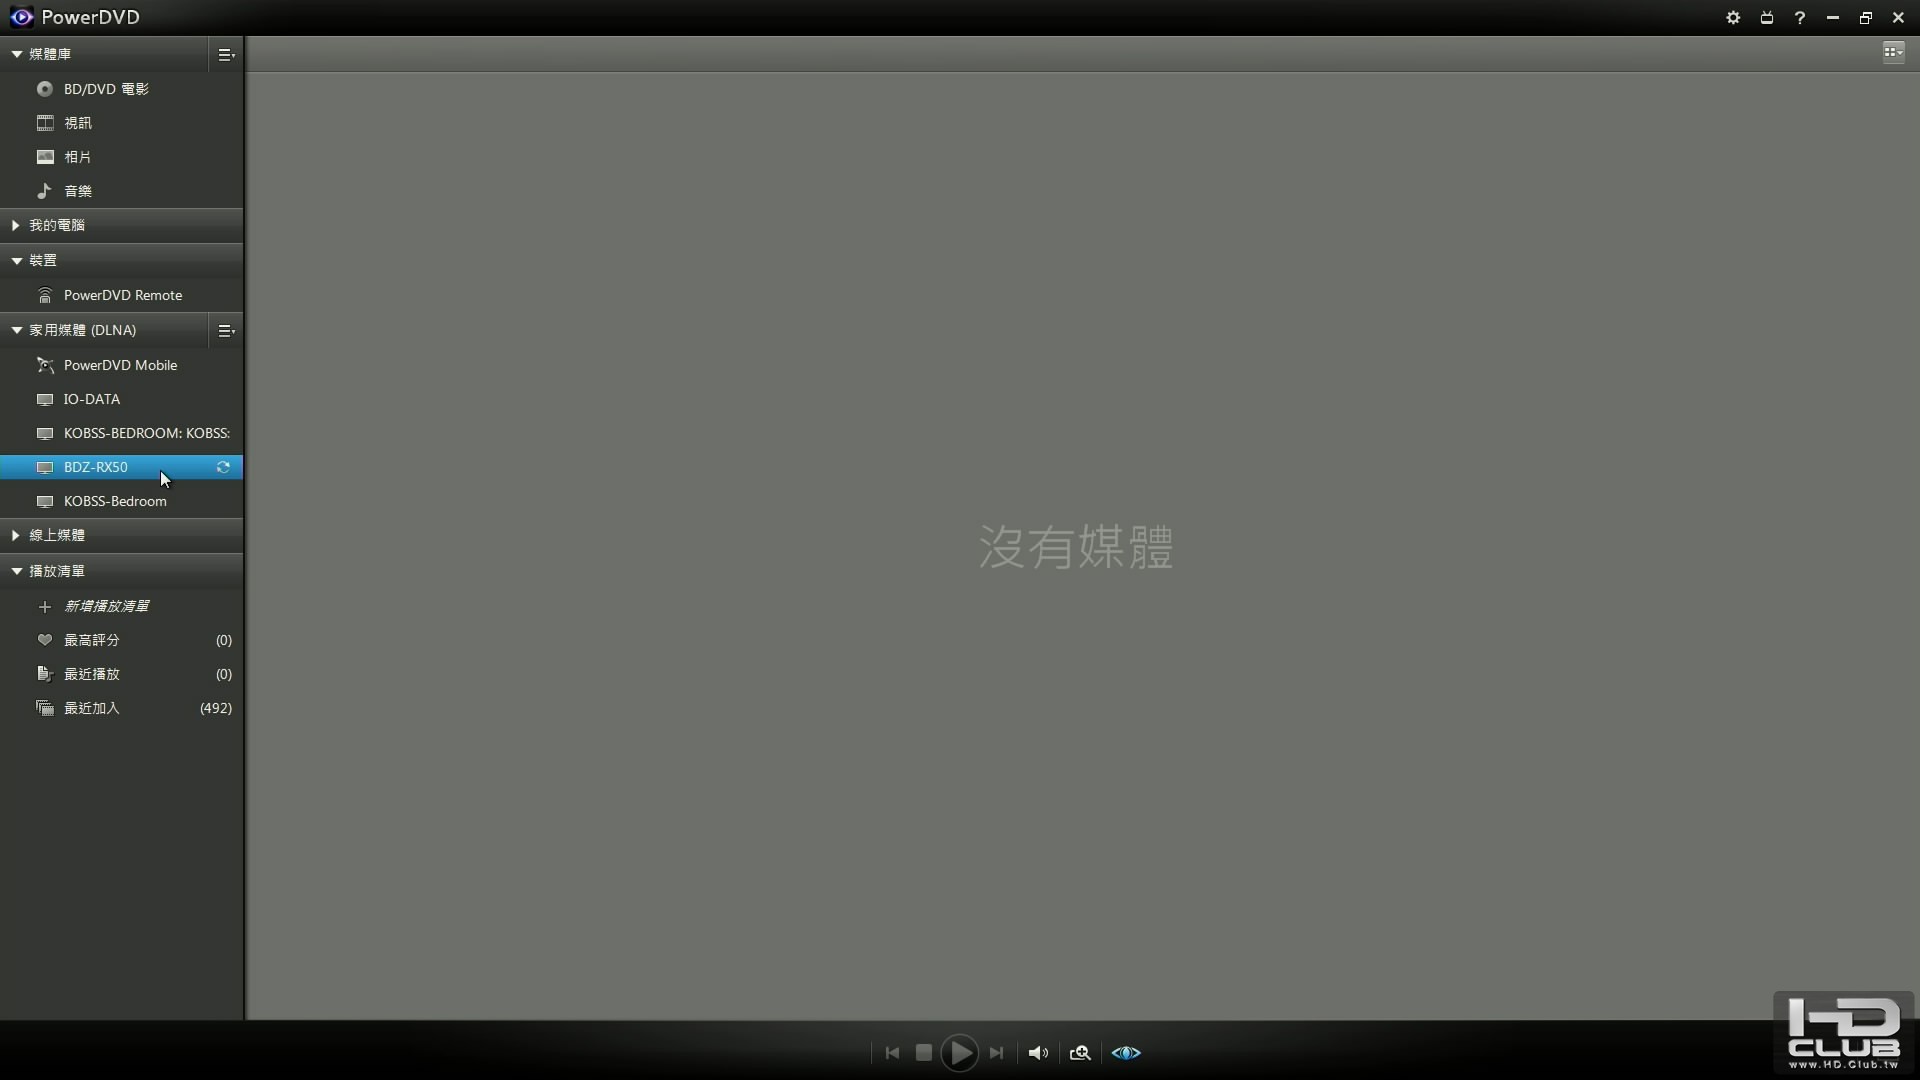Open DLNA home media options menu icon

(x=226, y=331)
